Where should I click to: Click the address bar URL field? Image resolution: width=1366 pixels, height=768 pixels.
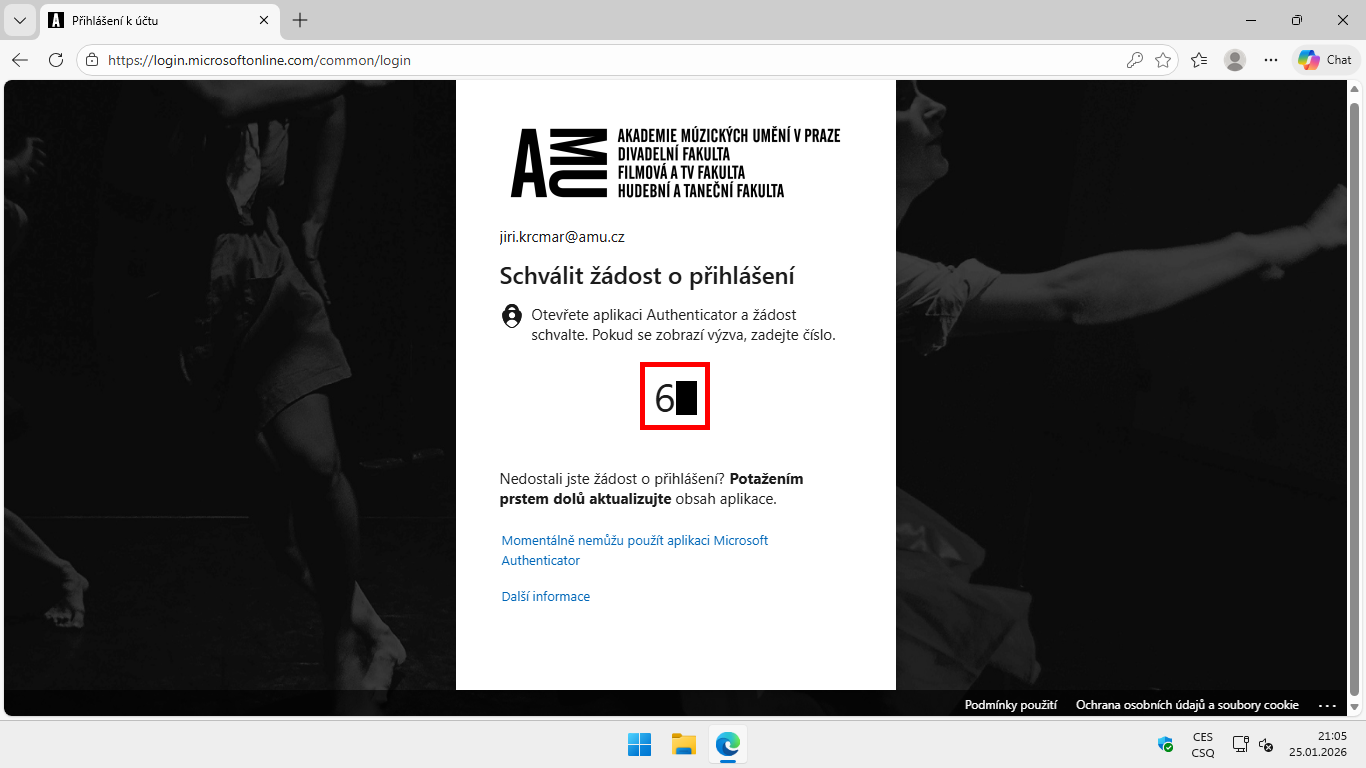[x=600, y=60]
